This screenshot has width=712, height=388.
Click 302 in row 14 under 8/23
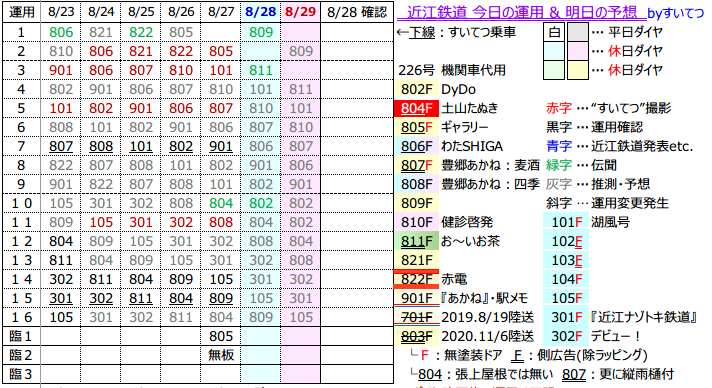[x=61, y=279]
